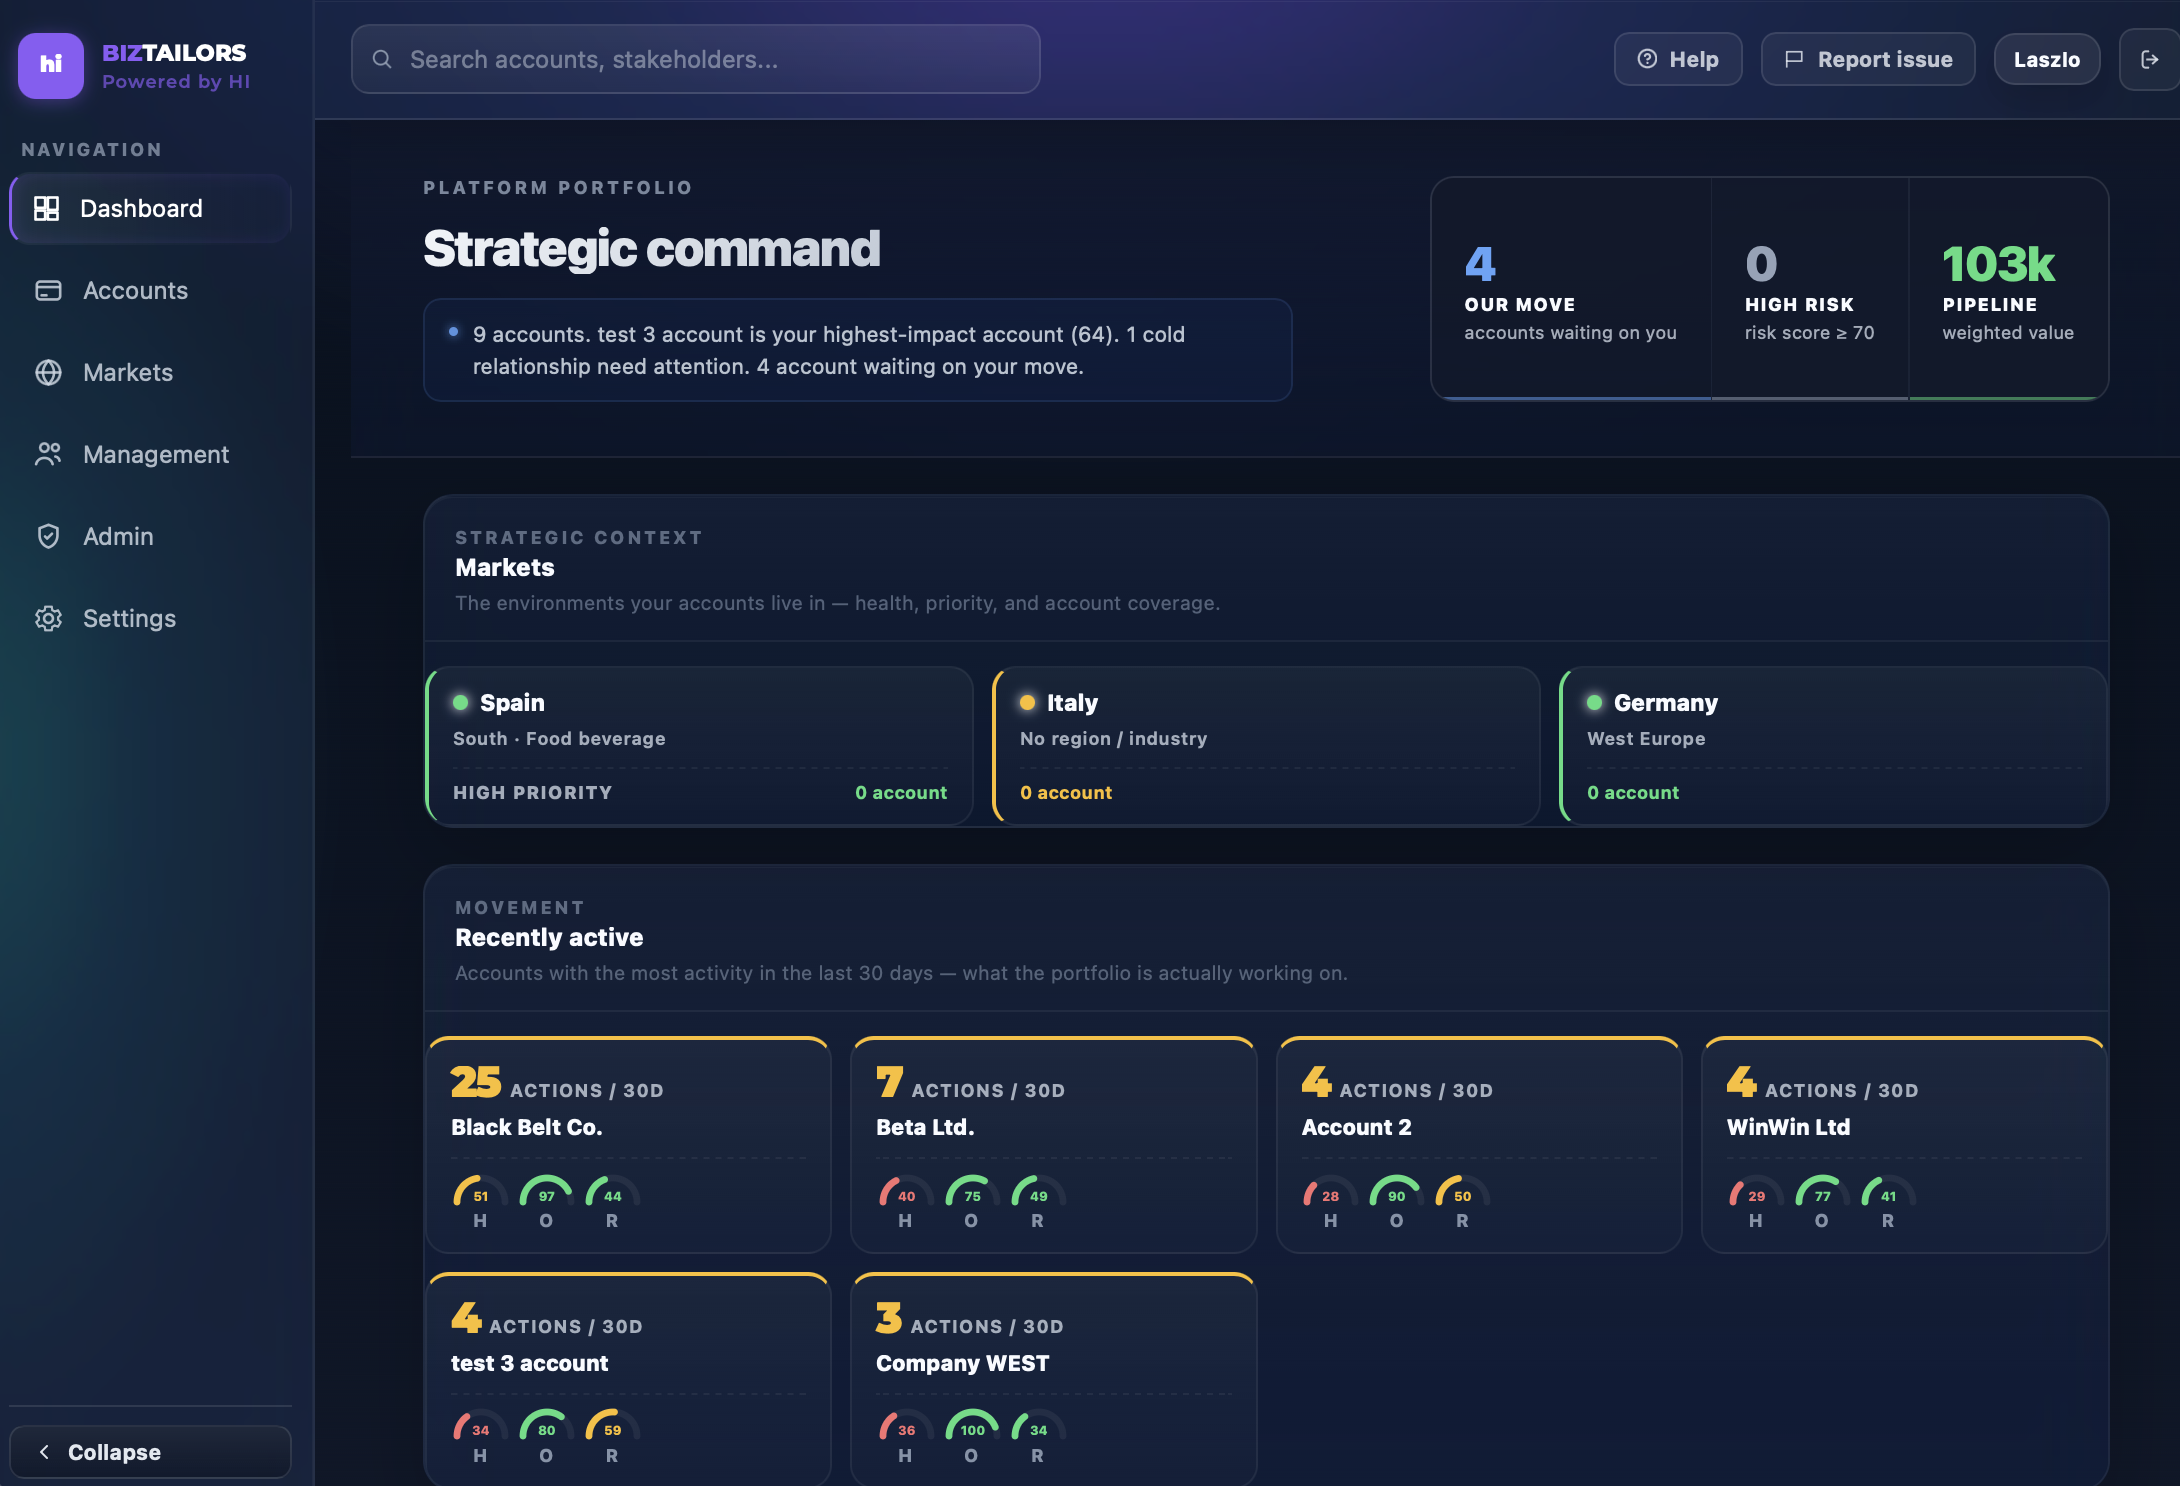This screenshot has height=1486, width=2180.
Task: Open the Dashboard navigation icon
Action: [x=49, y=209]
